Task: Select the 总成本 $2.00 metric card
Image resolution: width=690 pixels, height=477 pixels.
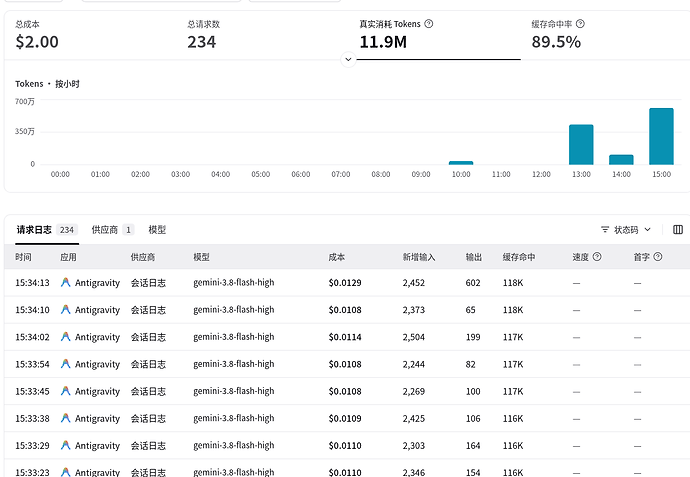Action: (x=90, y=35)
